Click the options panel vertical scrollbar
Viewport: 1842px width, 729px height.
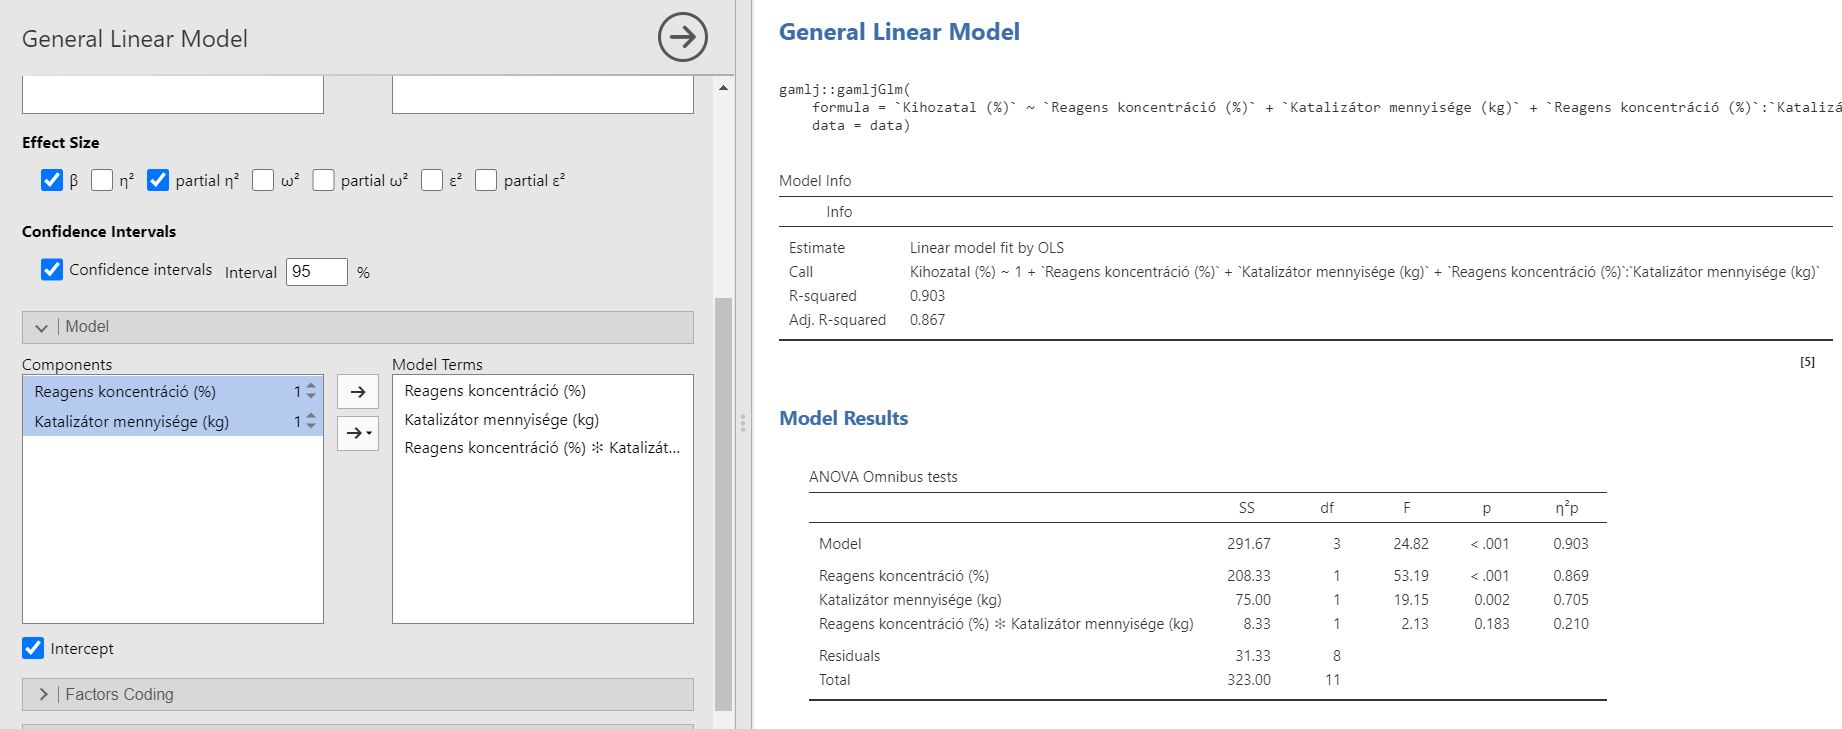724,500
